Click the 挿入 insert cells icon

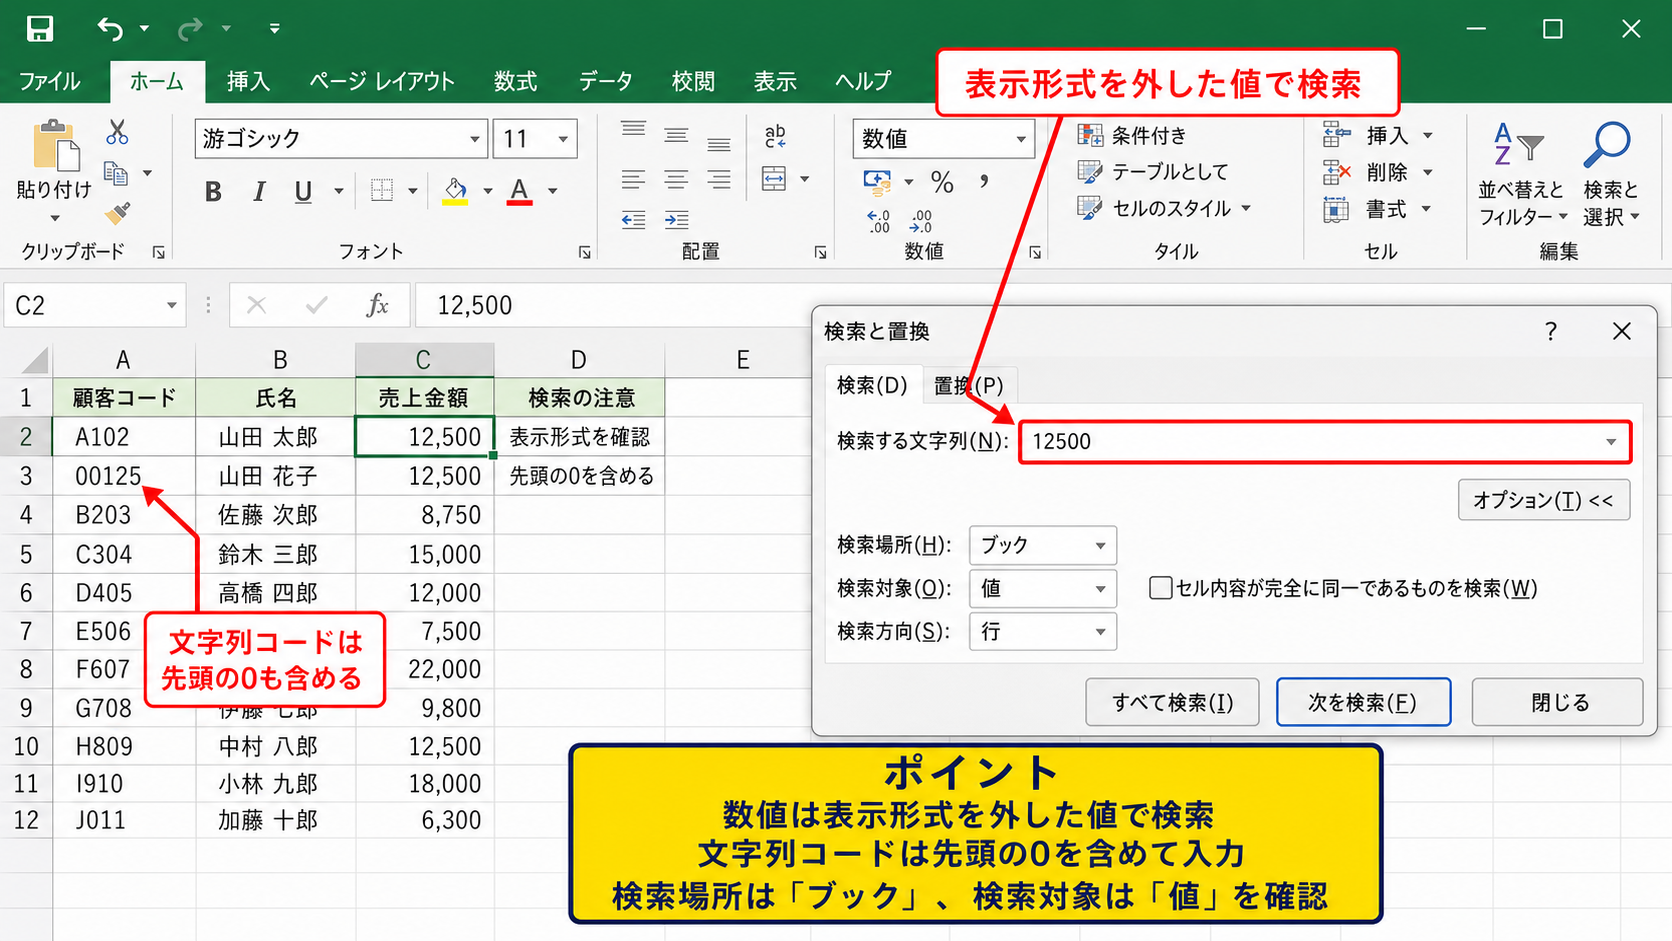[1337, 135]
